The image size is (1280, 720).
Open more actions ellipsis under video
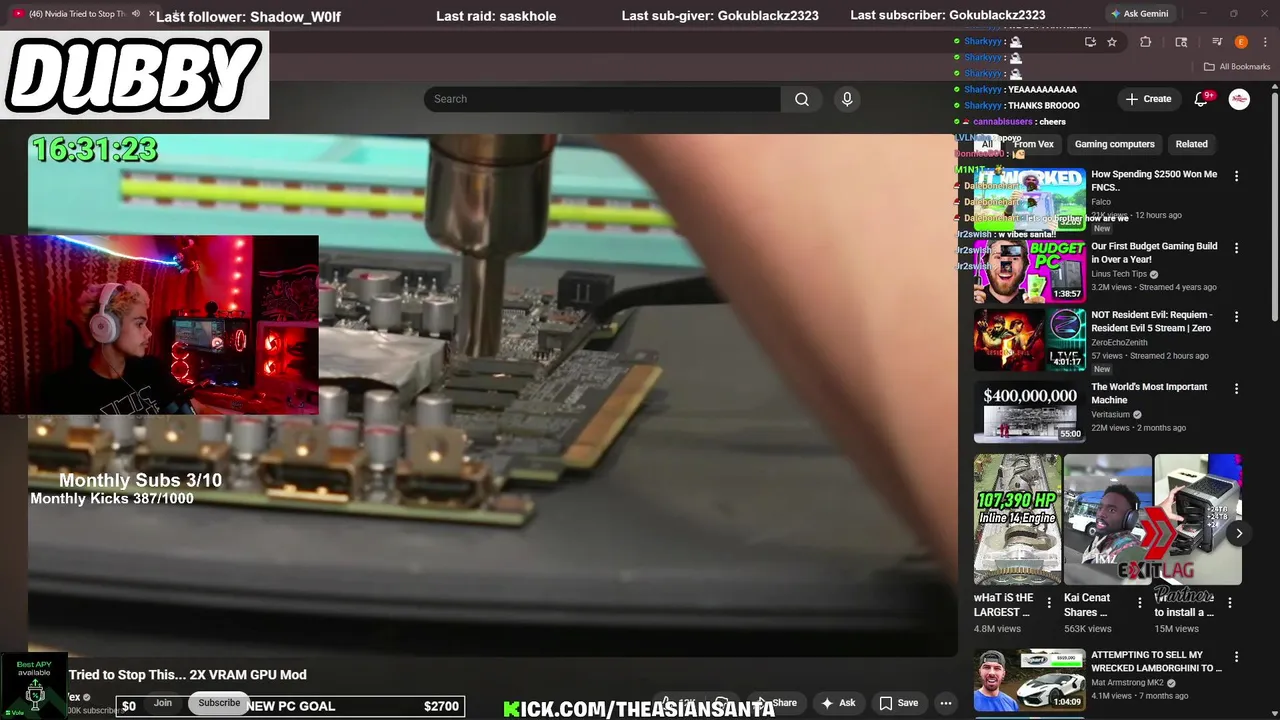point(946,703)
